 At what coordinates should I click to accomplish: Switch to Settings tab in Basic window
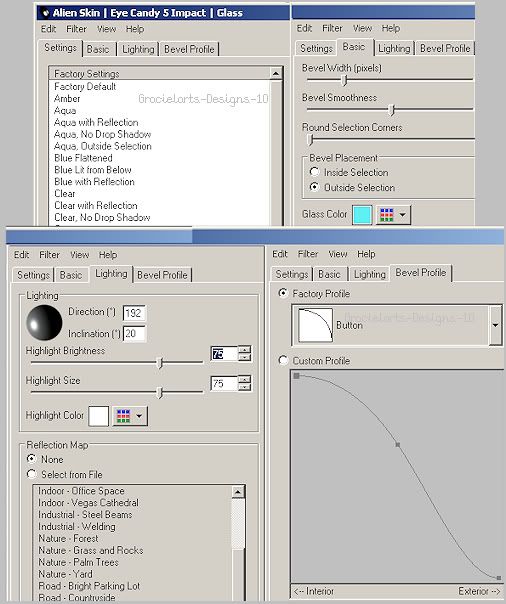[316, 48]
